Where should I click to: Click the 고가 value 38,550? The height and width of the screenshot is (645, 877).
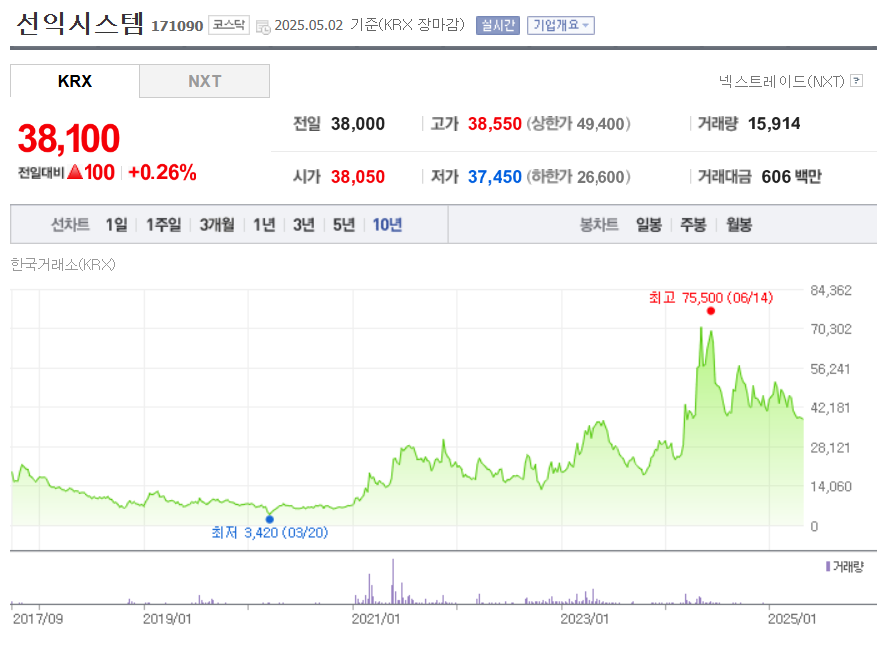coord(494,124)
